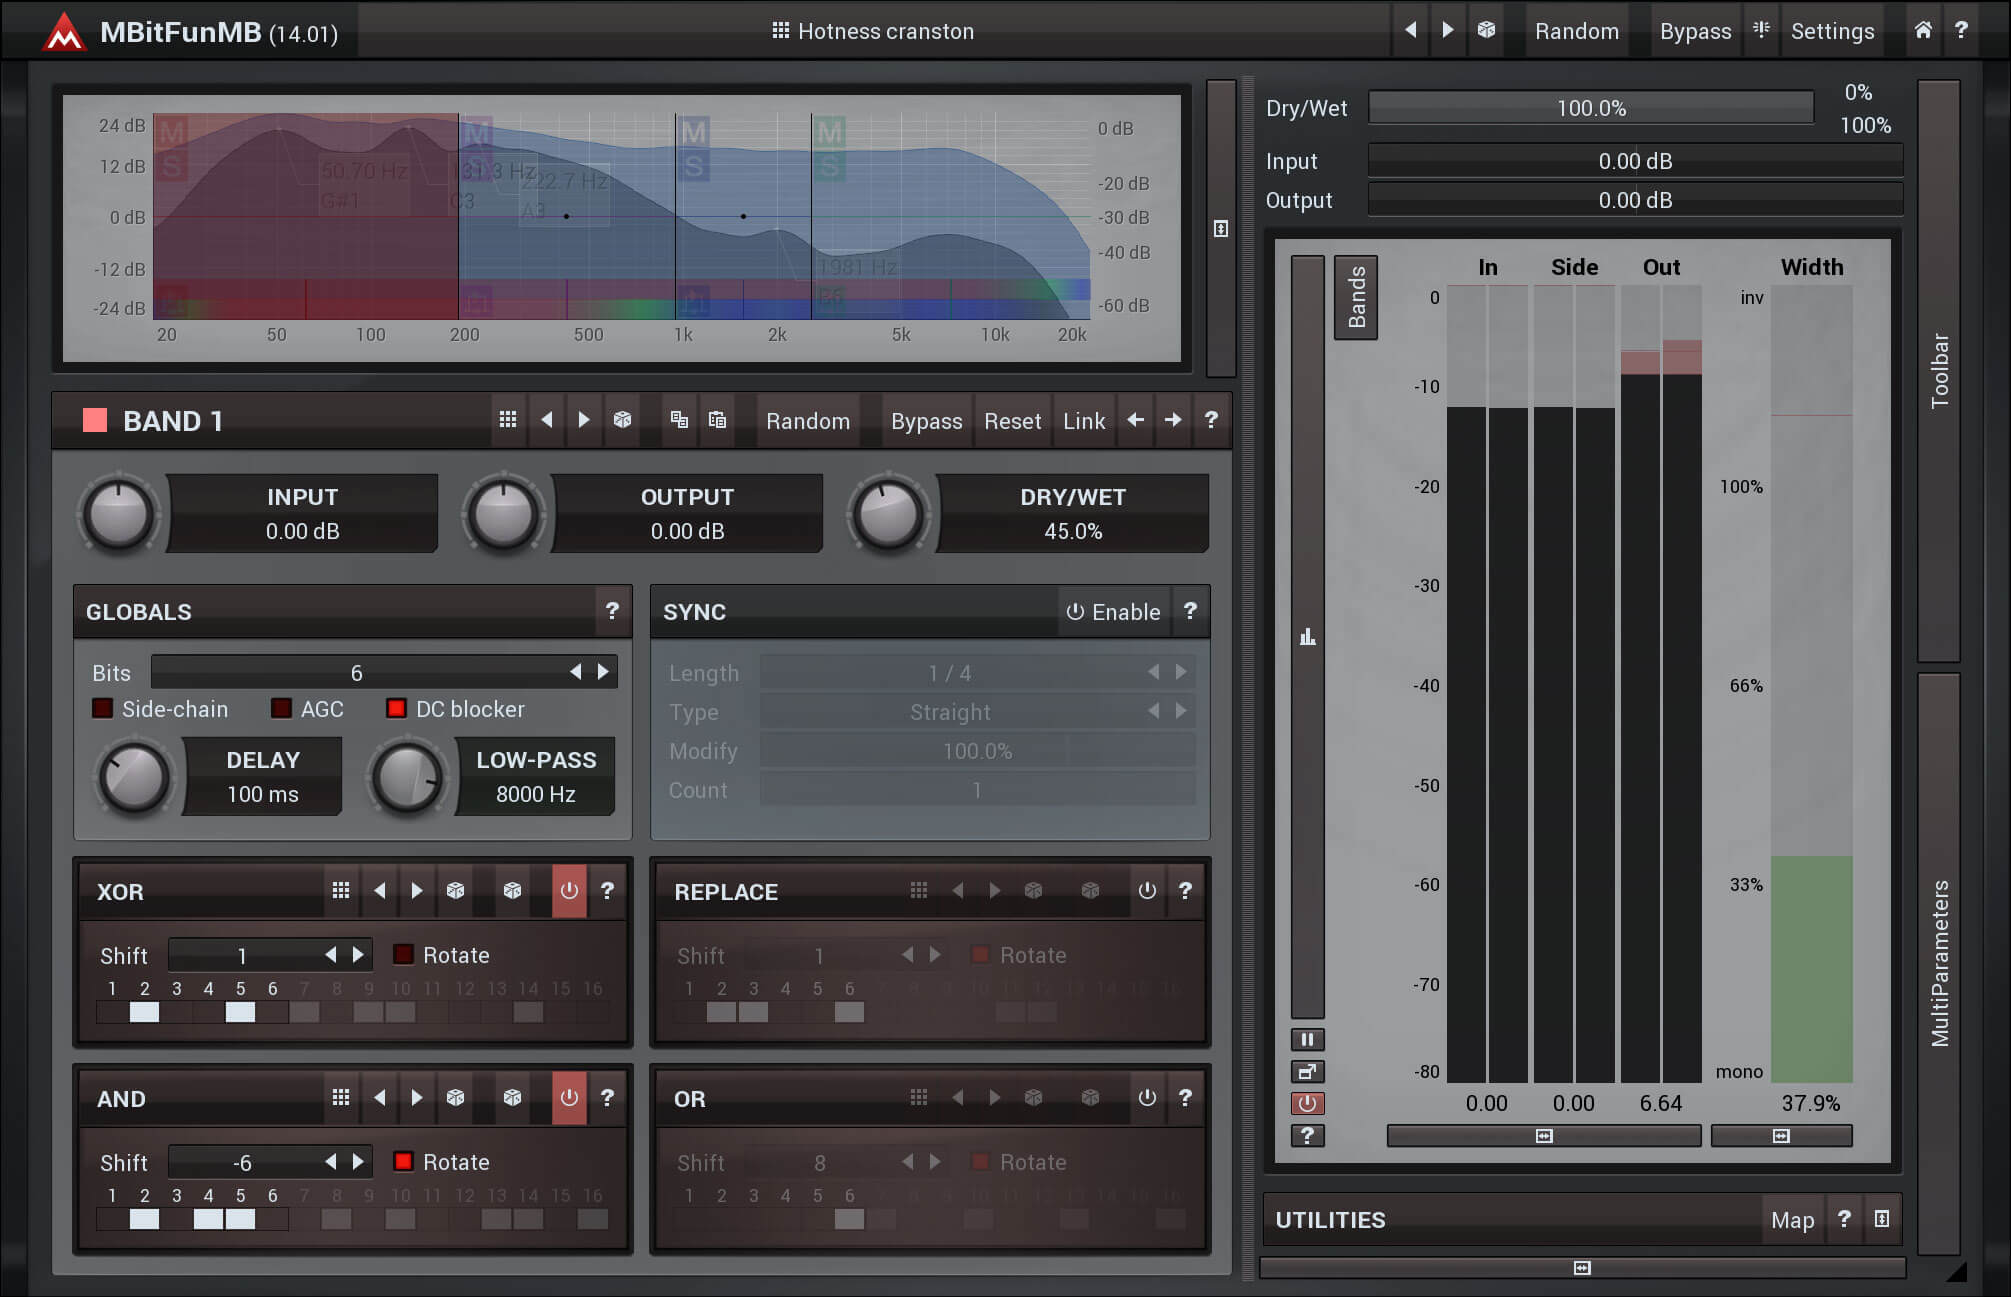Increase XOR Shift value arrow
Screen dimensions: 2011x1297
[x=358, y=955]
